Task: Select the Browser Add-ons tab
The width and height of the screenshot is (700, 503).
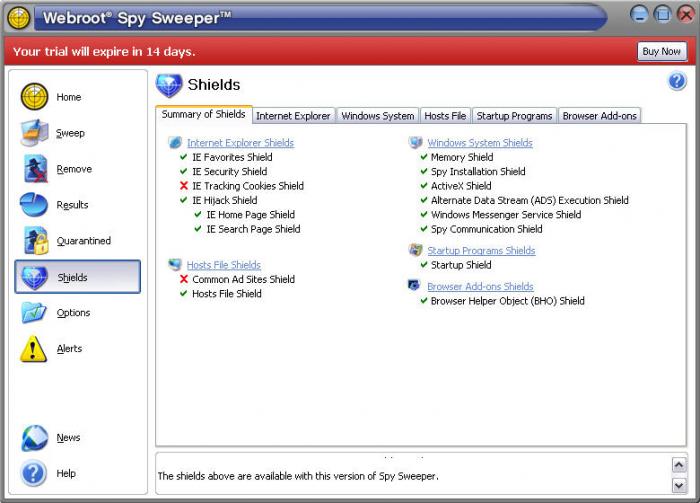Action: 599,116
